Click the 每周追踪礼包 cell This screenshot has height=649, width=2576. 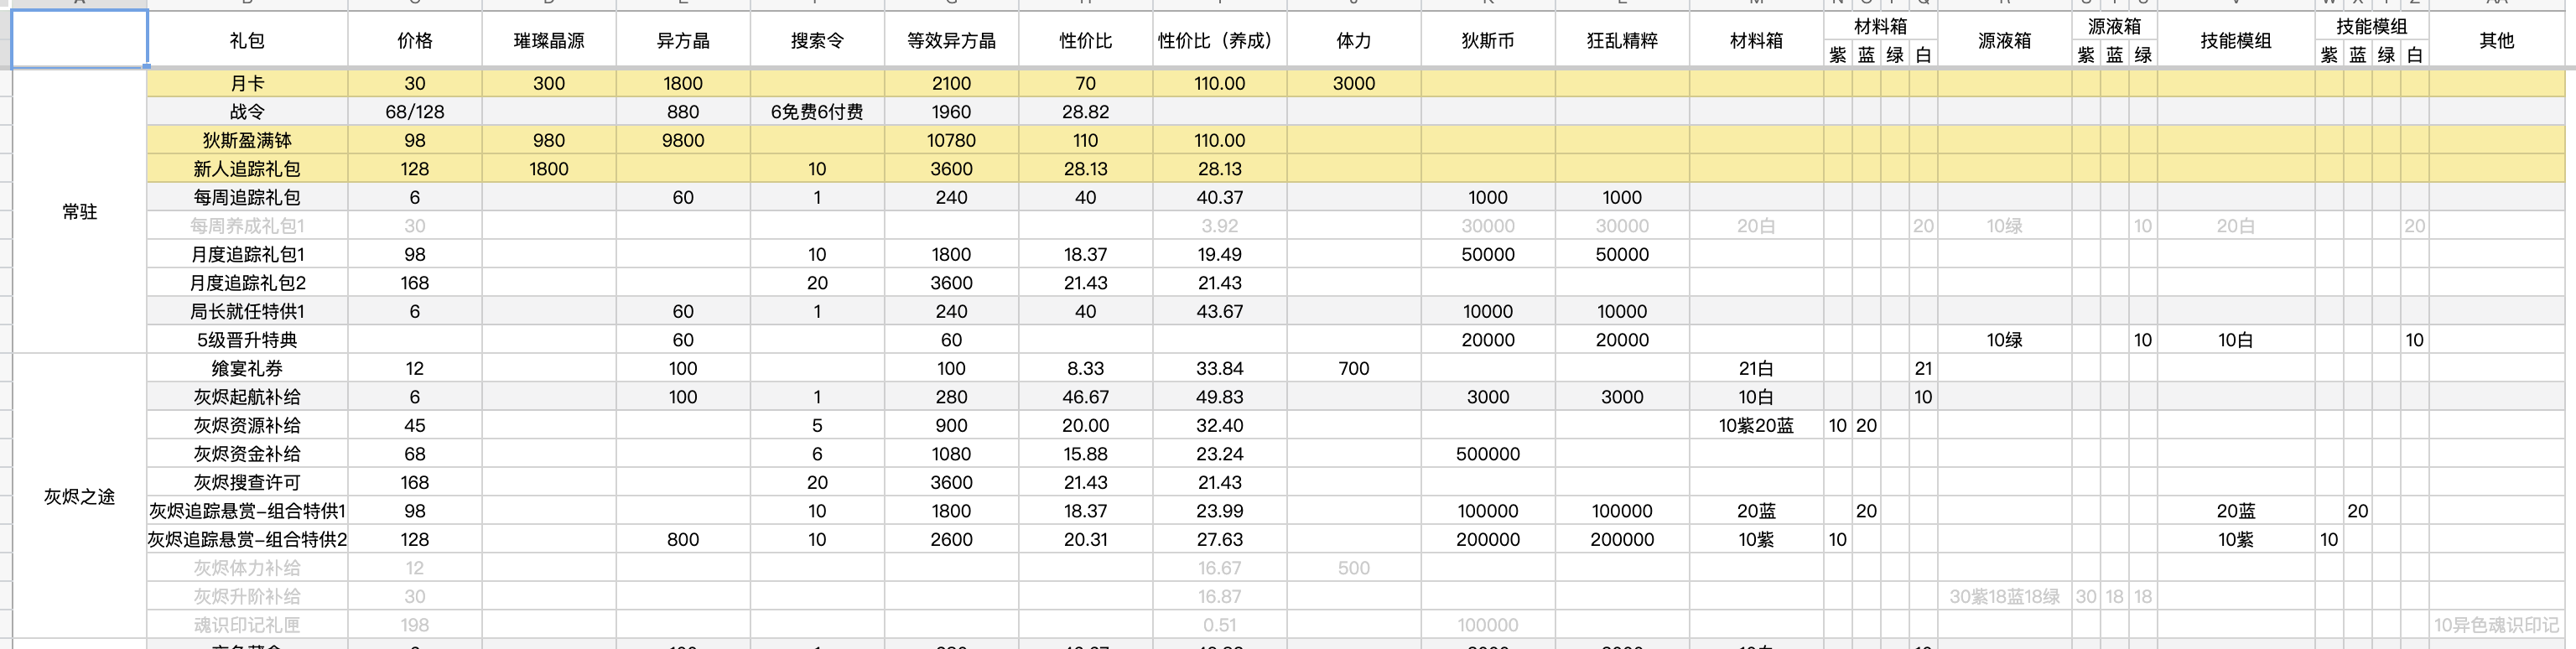(247, 197)
